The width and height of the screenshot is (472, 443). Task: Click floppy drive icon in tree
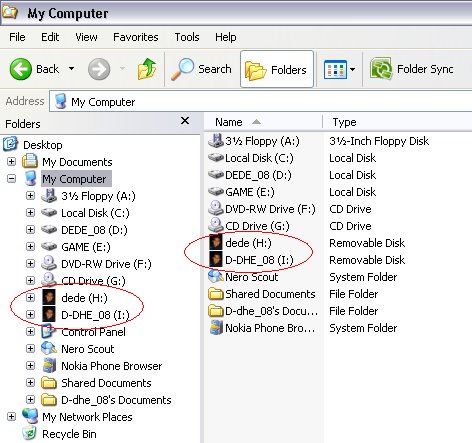[x=49, y=196]
